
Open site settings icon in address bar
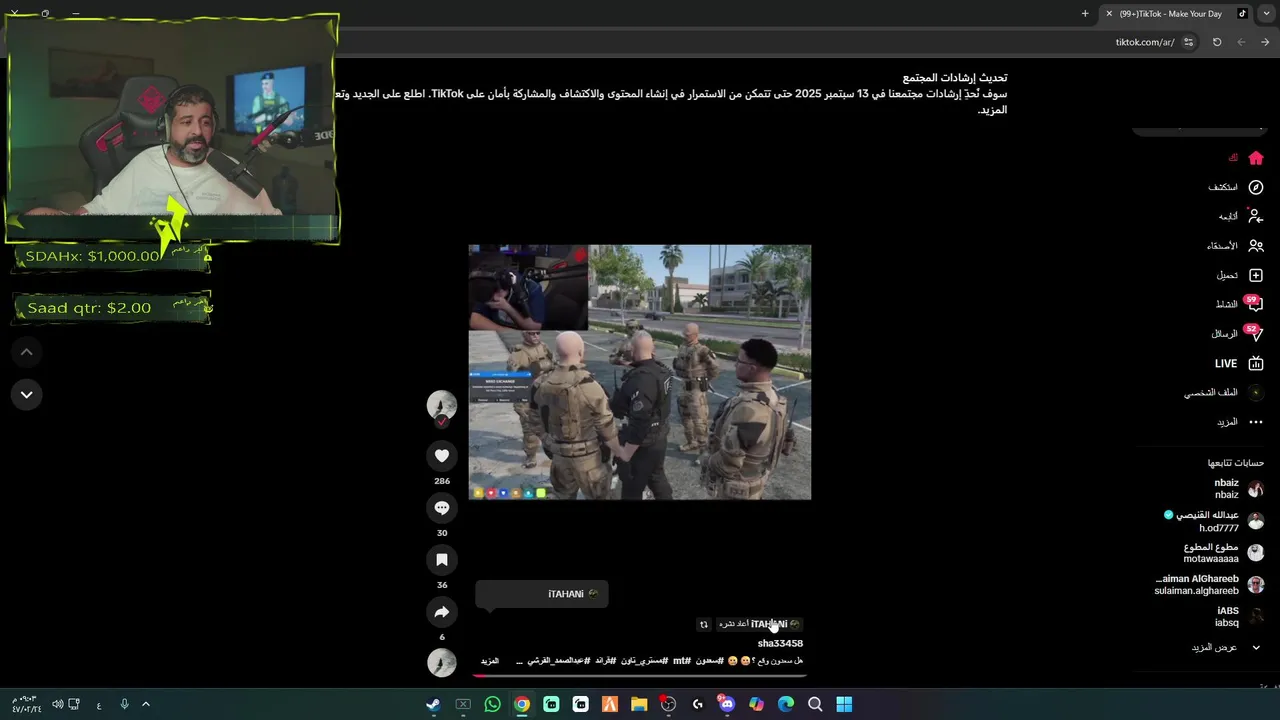click(x=1188, y=42)
